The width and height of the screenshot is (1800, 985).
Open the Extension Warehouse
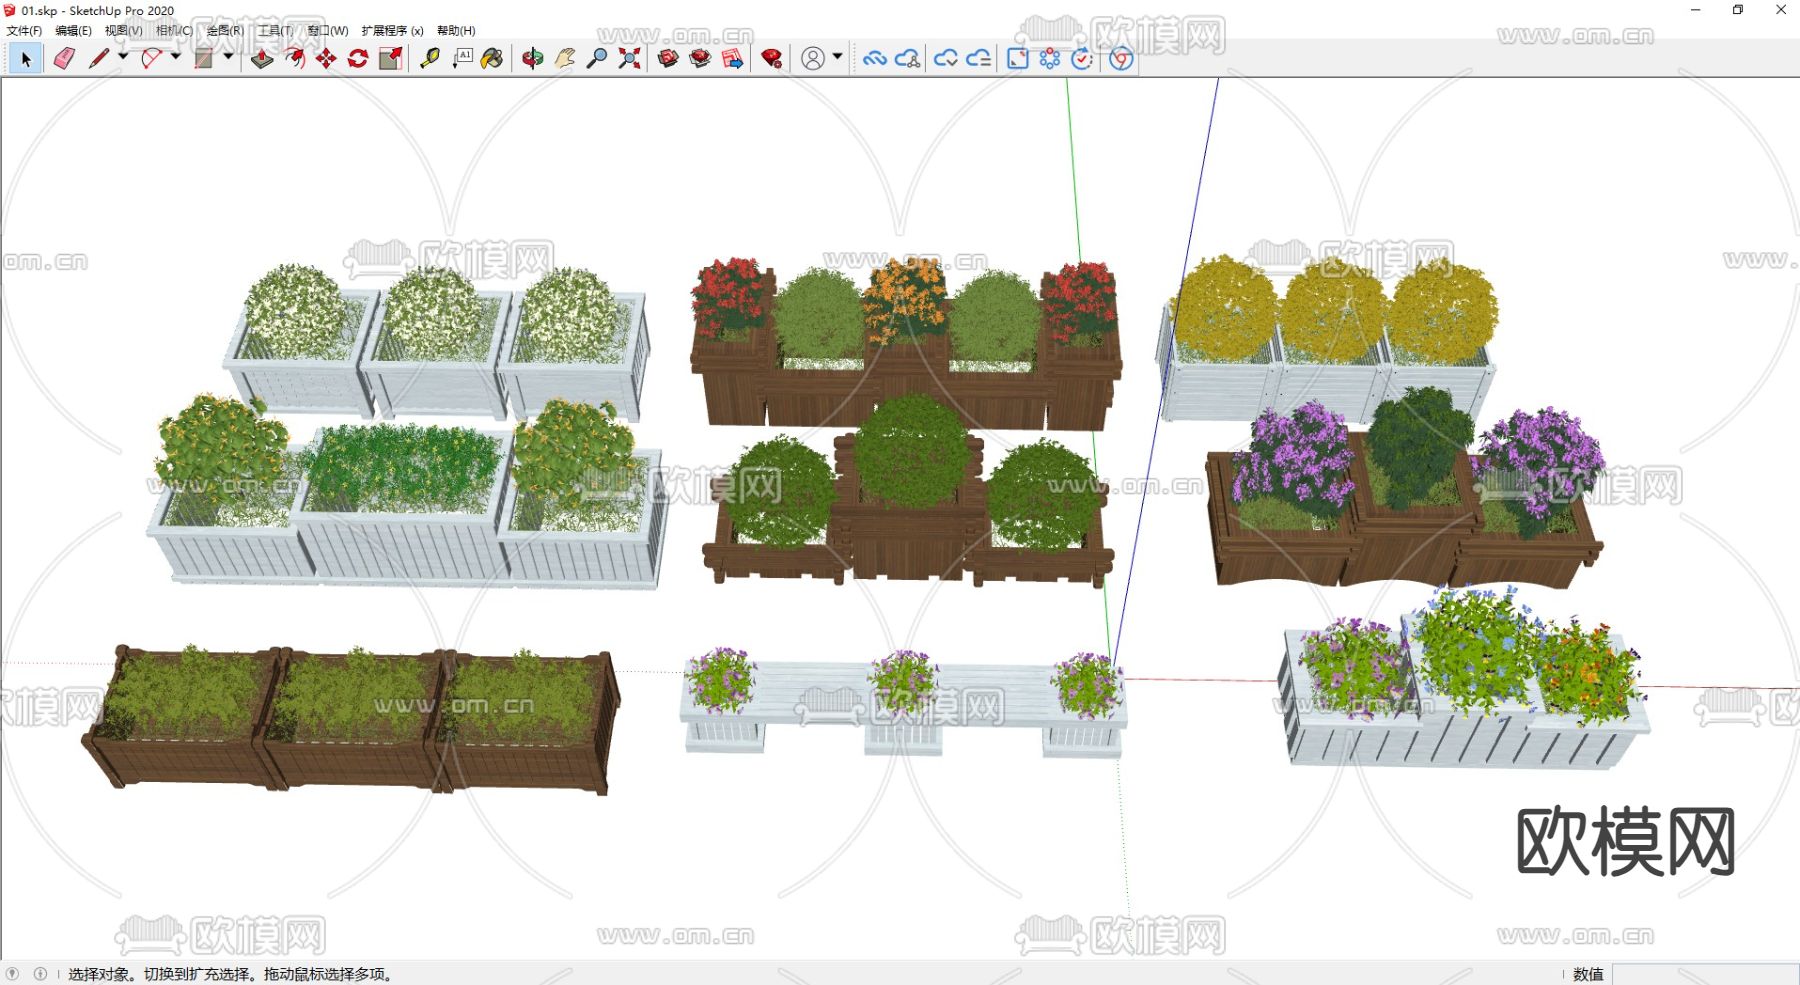(700, 59)
